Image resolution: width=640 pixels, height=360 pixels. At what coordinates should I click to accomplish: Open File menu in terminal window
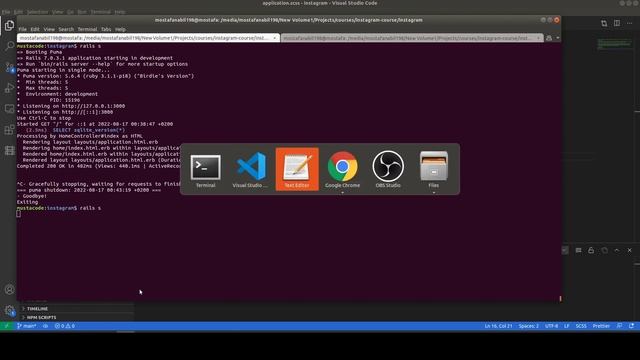(22, 29)
